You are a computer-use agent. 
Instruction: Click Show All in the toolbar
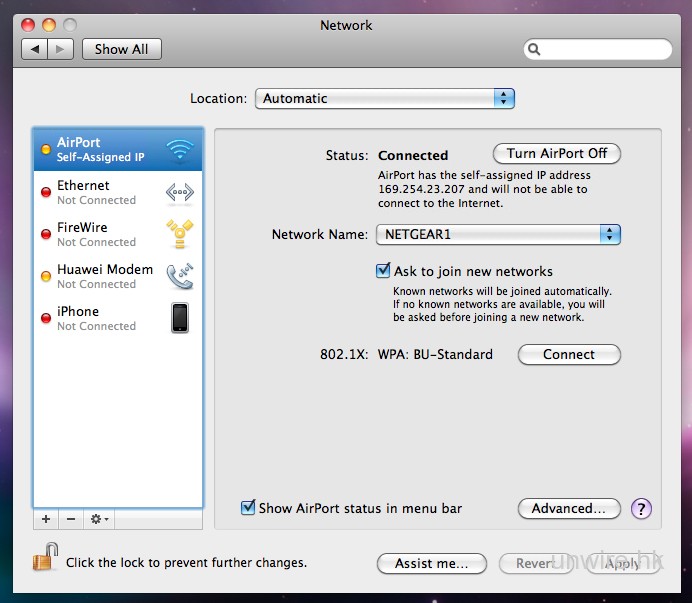121,49
